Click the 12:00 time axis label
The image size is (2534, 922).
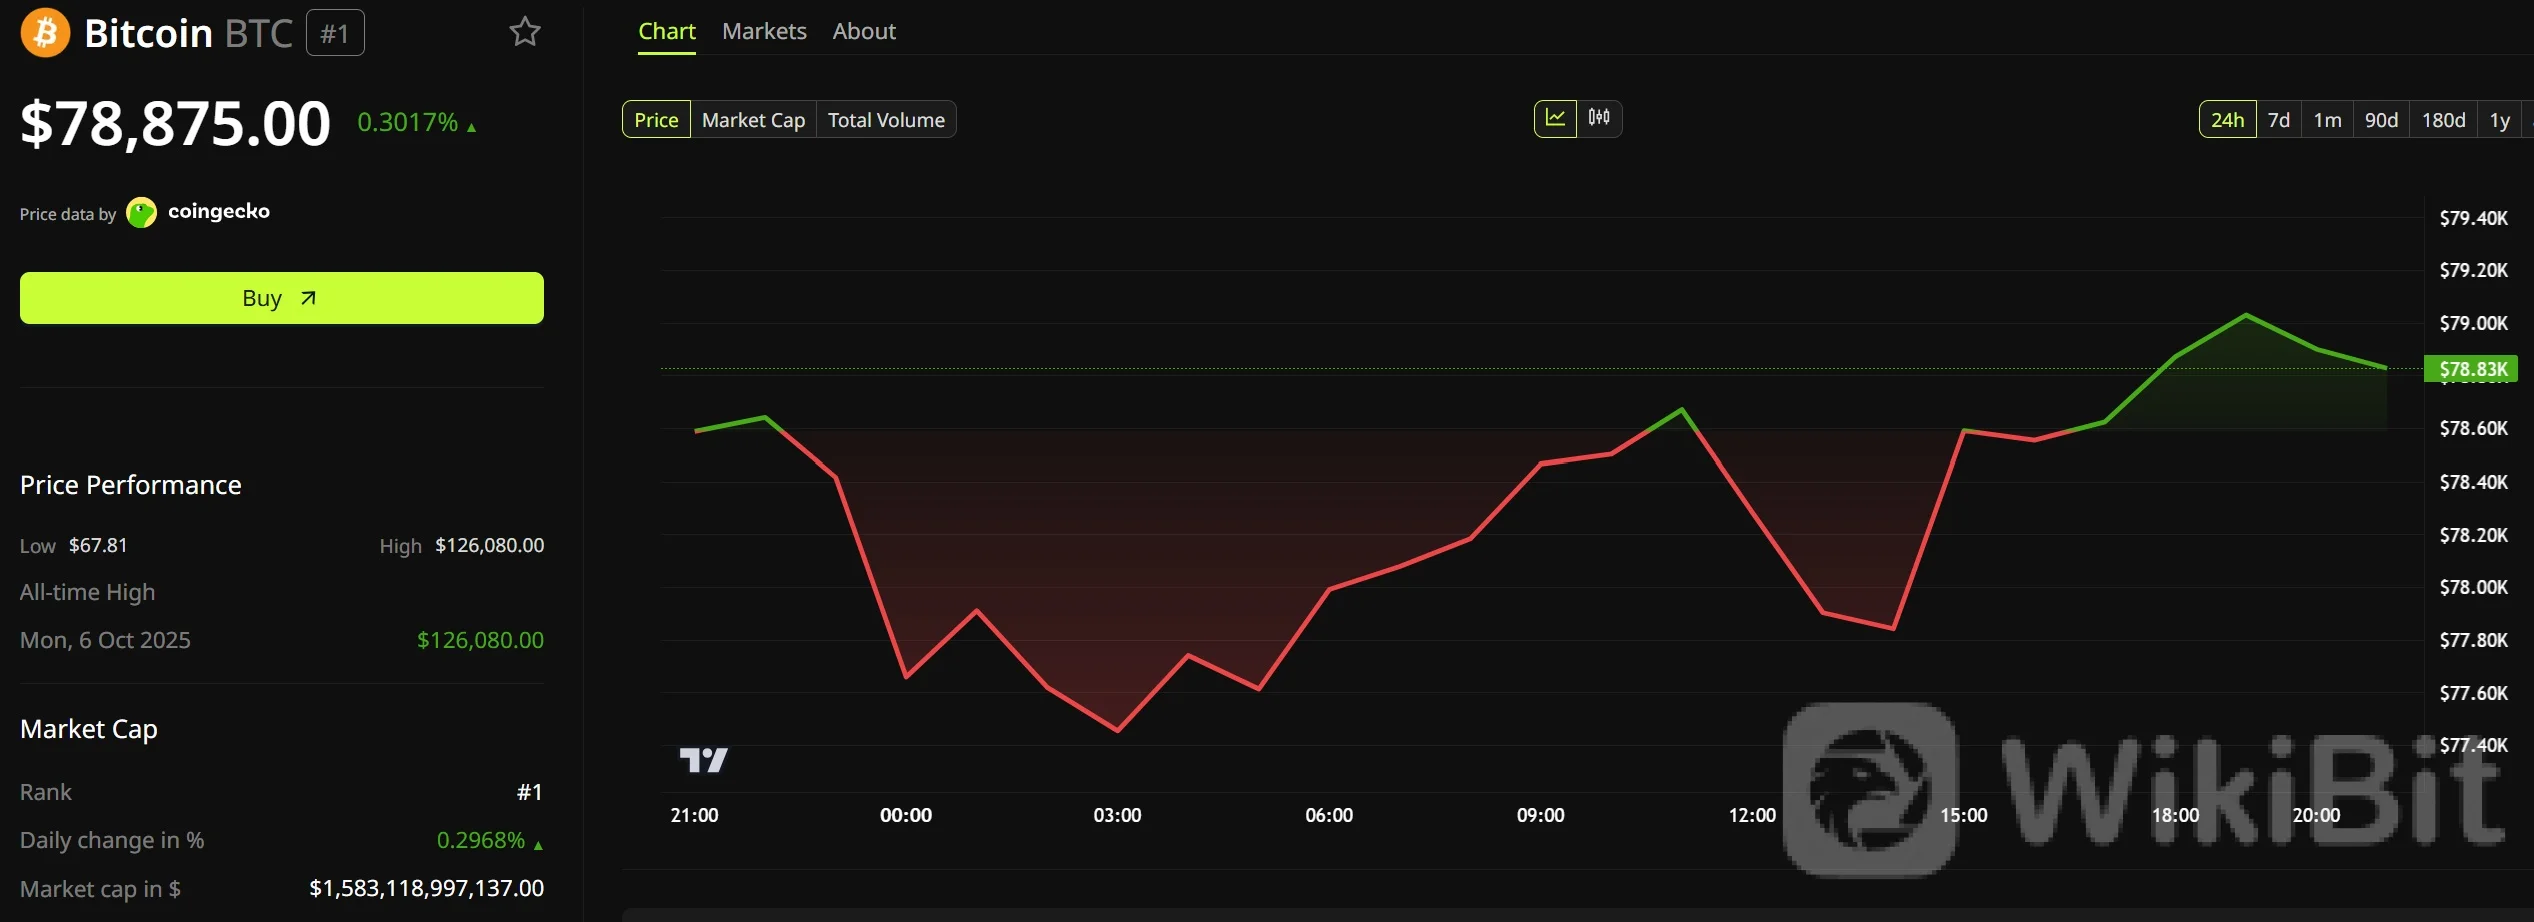[1752, 815]
